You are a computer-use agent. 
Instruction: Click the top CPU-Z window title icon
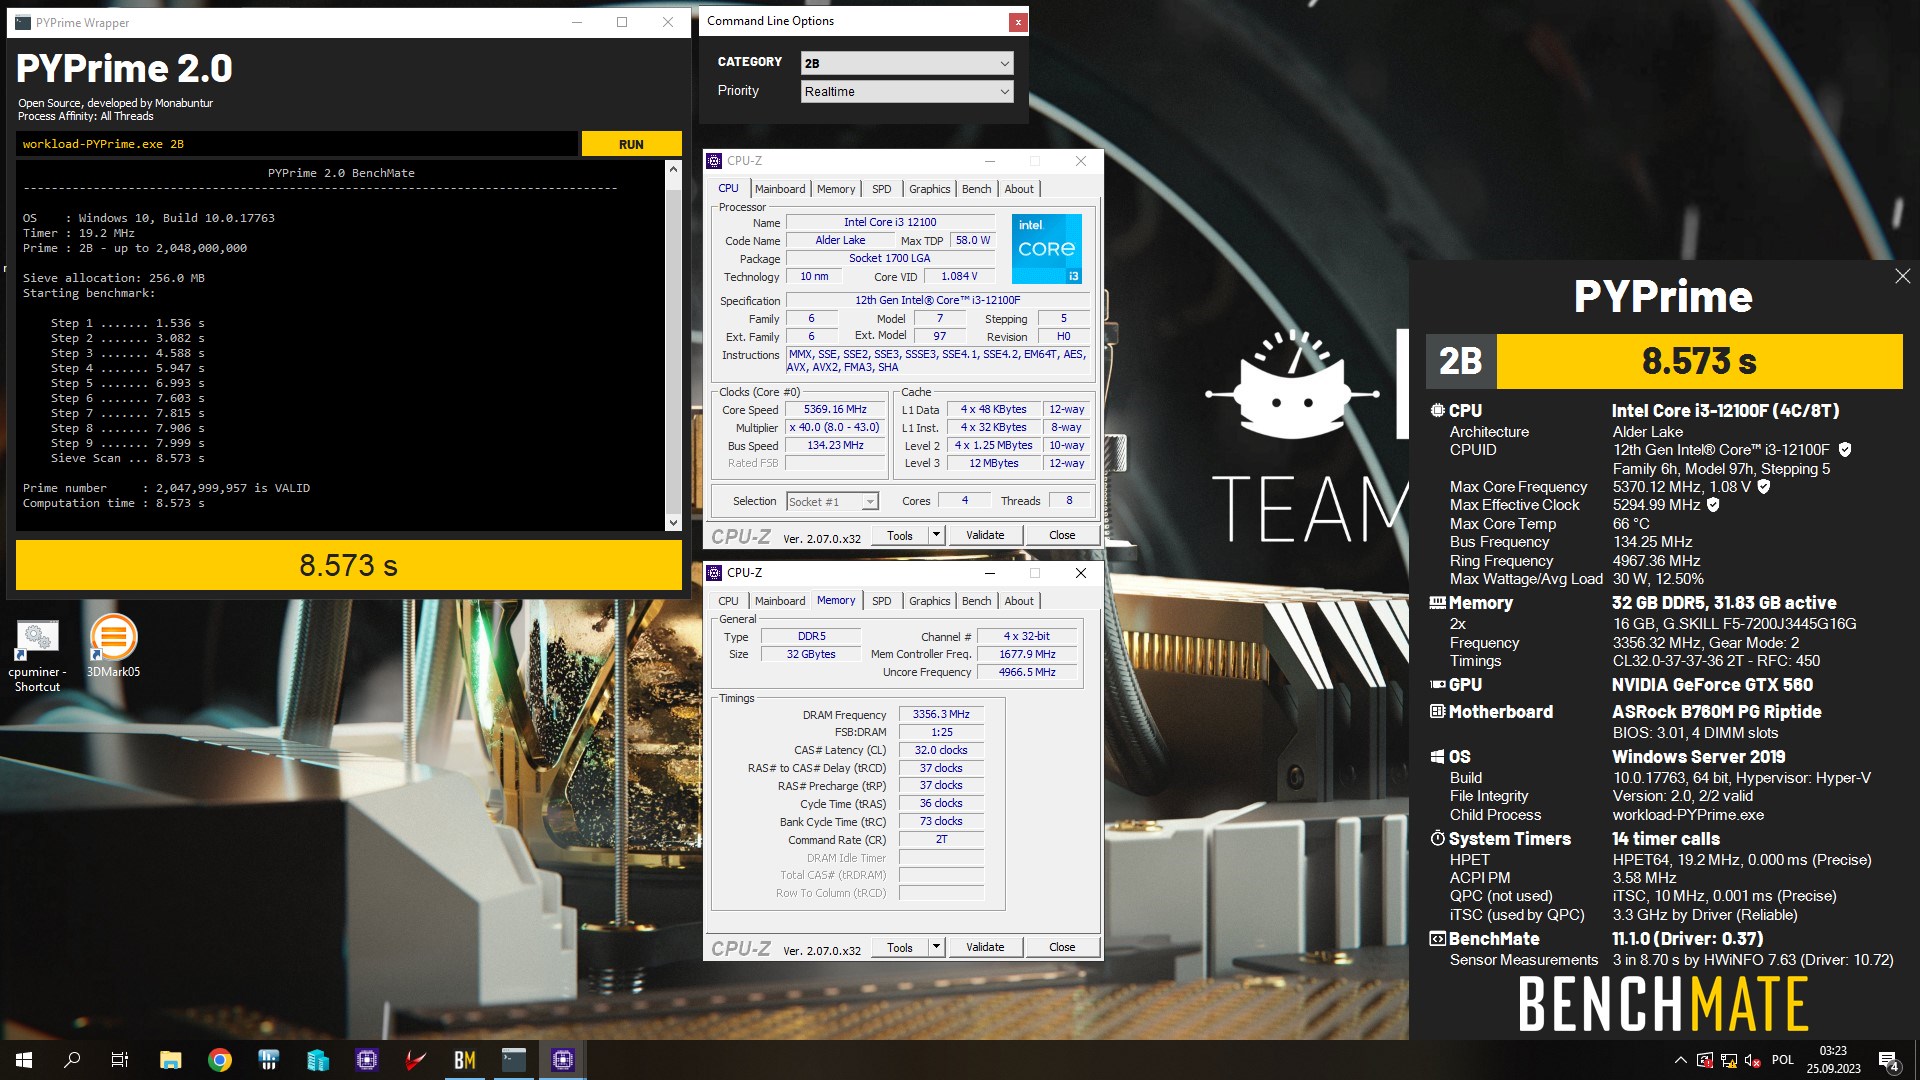(x=714, y=161)
